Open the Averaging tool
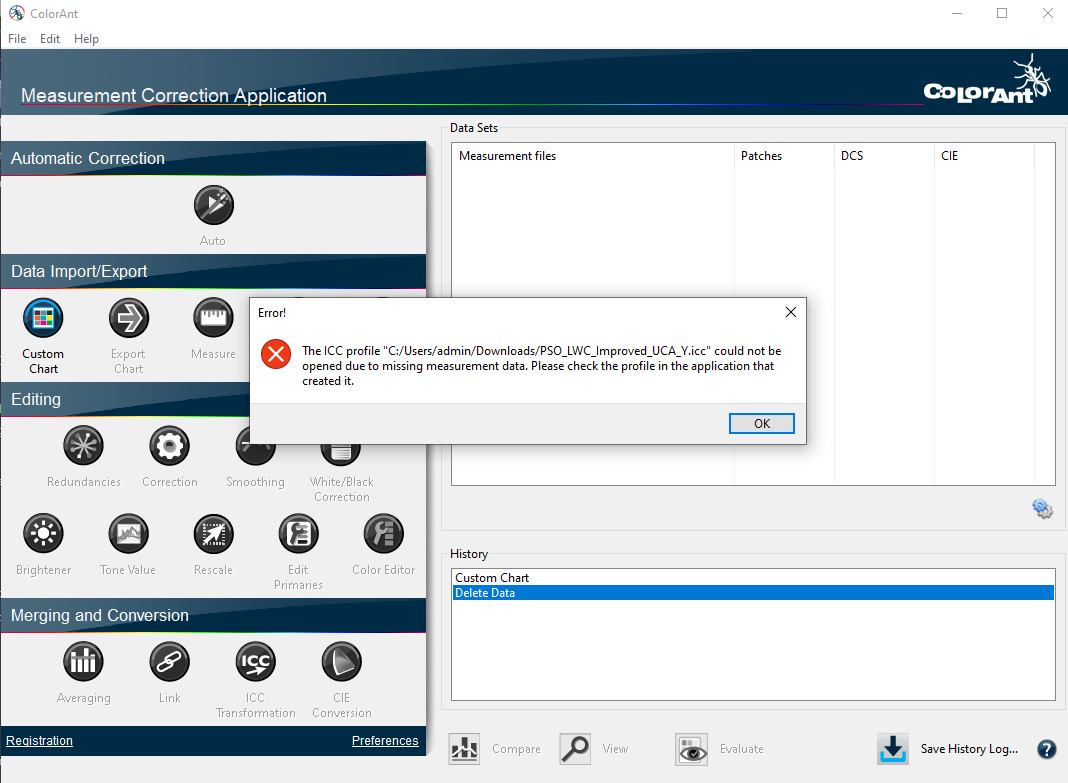 pyautogui.click(x=83, y=661)
